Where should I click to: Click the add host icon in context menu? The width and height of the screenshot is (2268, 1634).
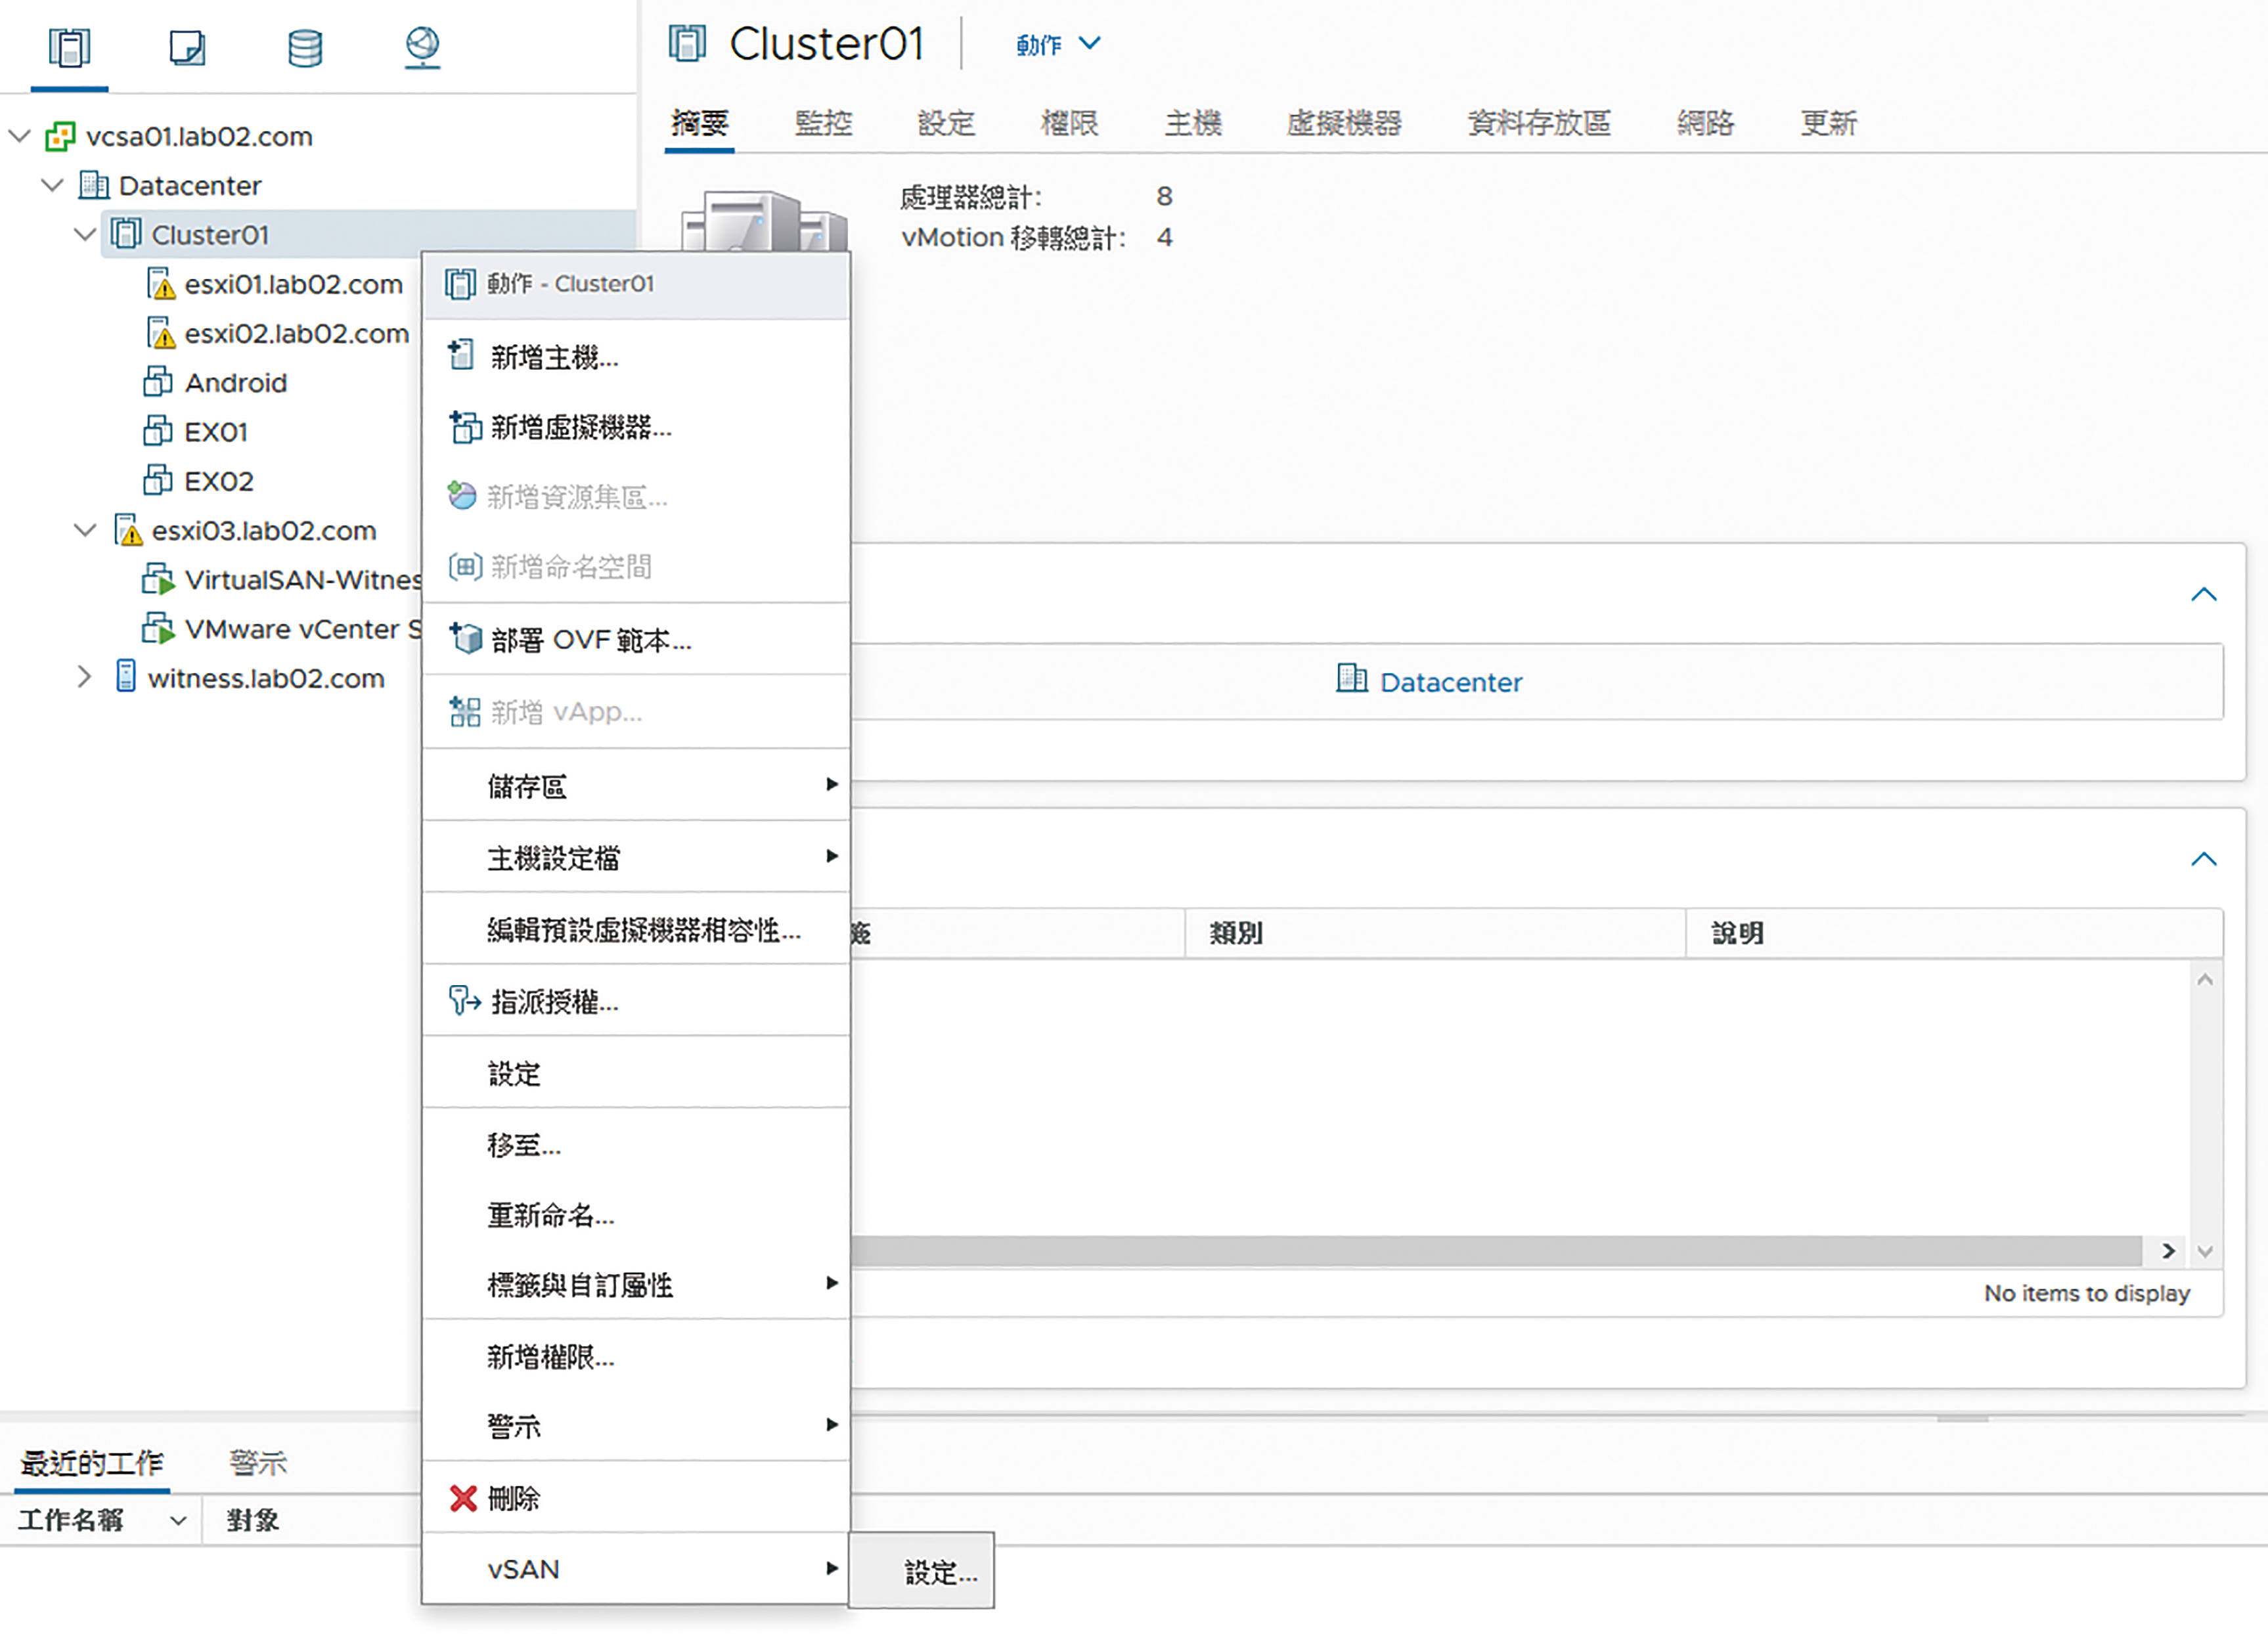[x=461, y=355]
